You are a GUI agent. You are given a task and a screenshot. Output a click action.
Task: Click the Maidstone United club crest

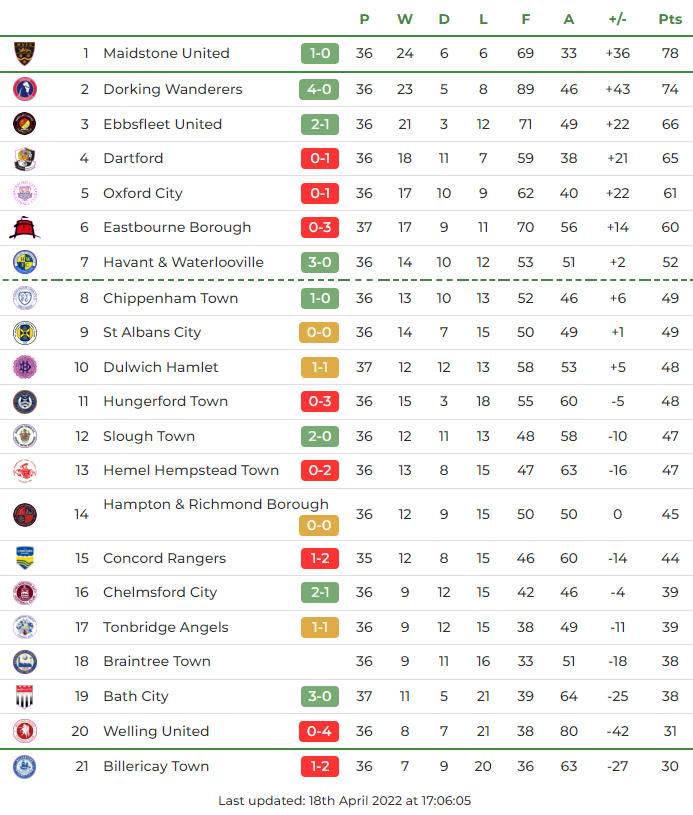[x=24, y=54]
